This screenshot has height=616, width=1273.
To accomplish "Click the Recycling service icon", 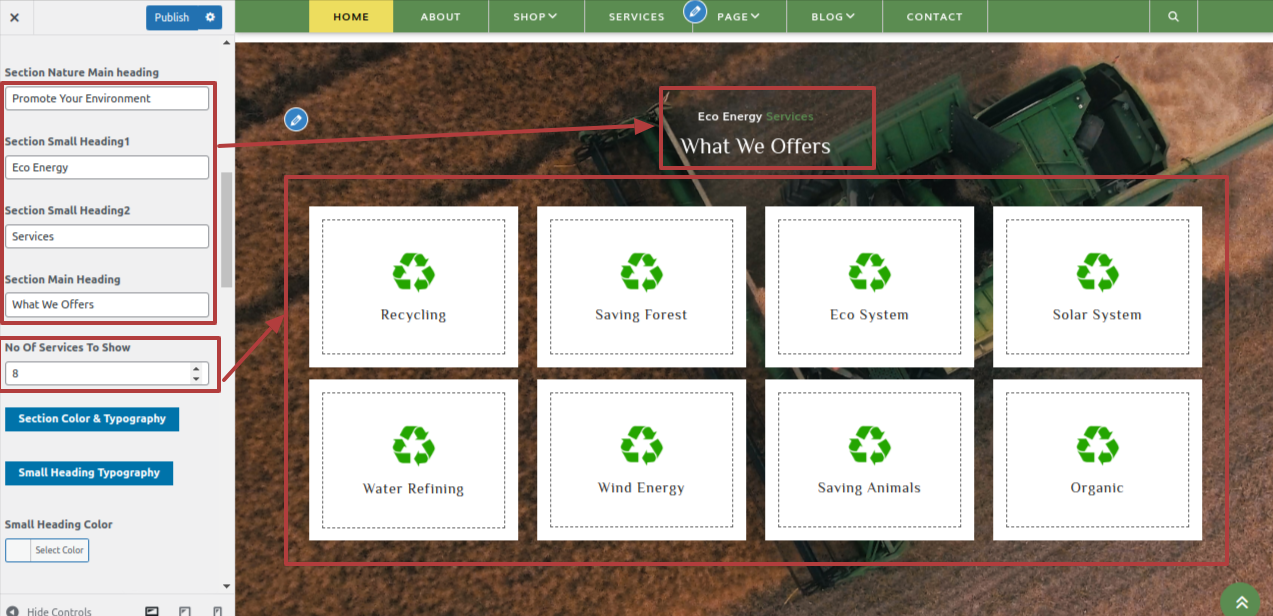I will [x=413, y=273].
